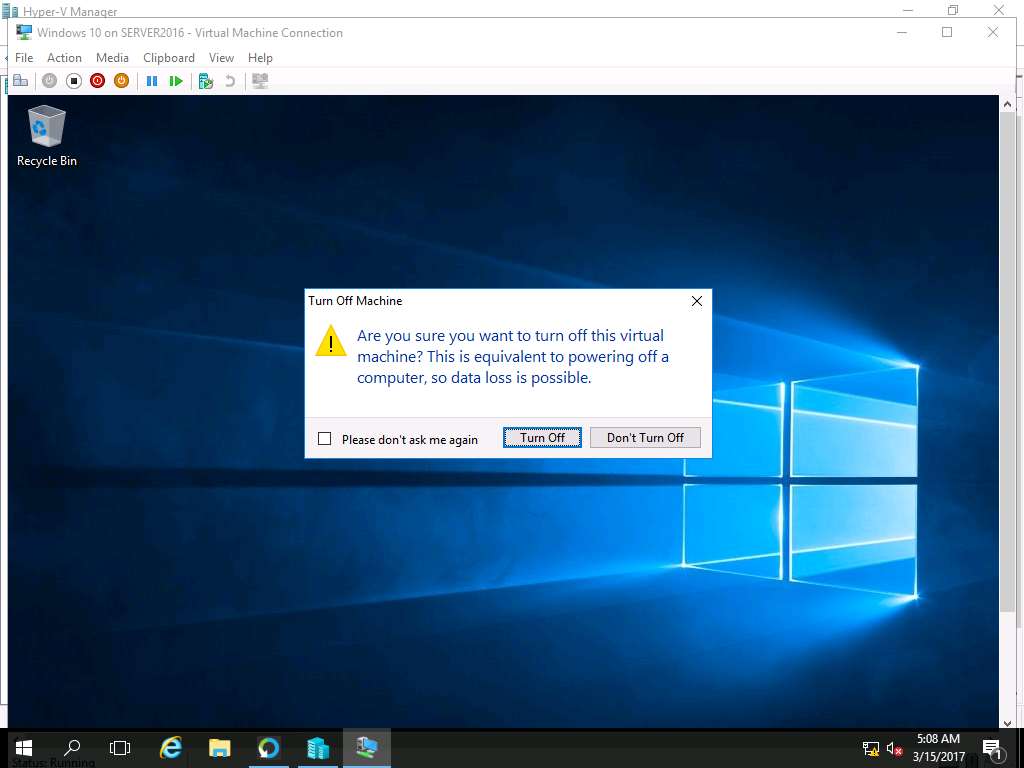Open the Media menu
The image size is (1024, 768).
coord(112,57)
